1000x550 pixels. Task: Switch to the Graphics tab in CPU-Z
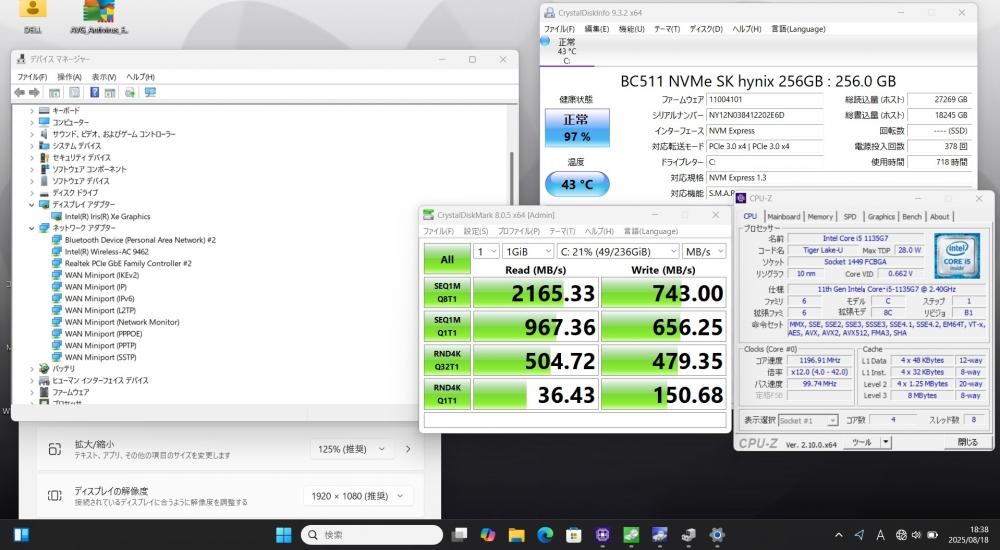(881, 216)
